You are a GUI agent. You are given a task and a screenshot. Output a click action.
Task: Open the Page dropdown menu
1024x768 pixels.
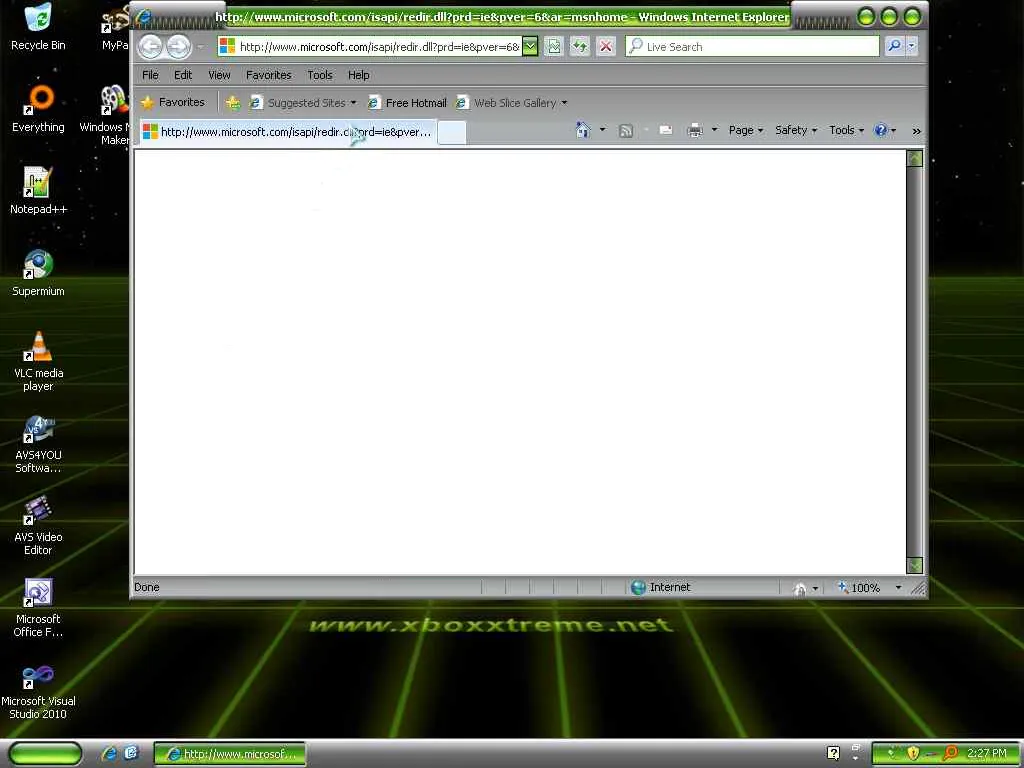coord(746,130)
